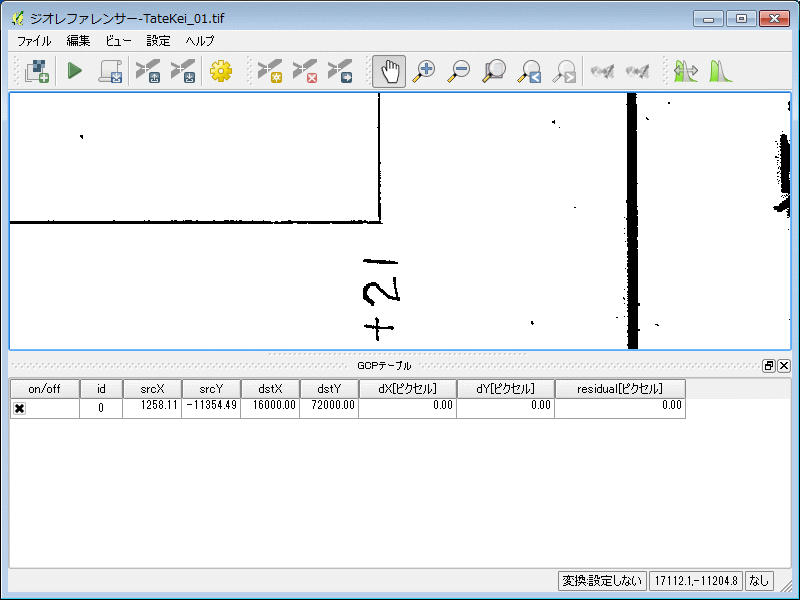Image resolution: width=800 pixels, height=600 pixels.
Task: Select the Add Point tool
Action: (270, 71)
